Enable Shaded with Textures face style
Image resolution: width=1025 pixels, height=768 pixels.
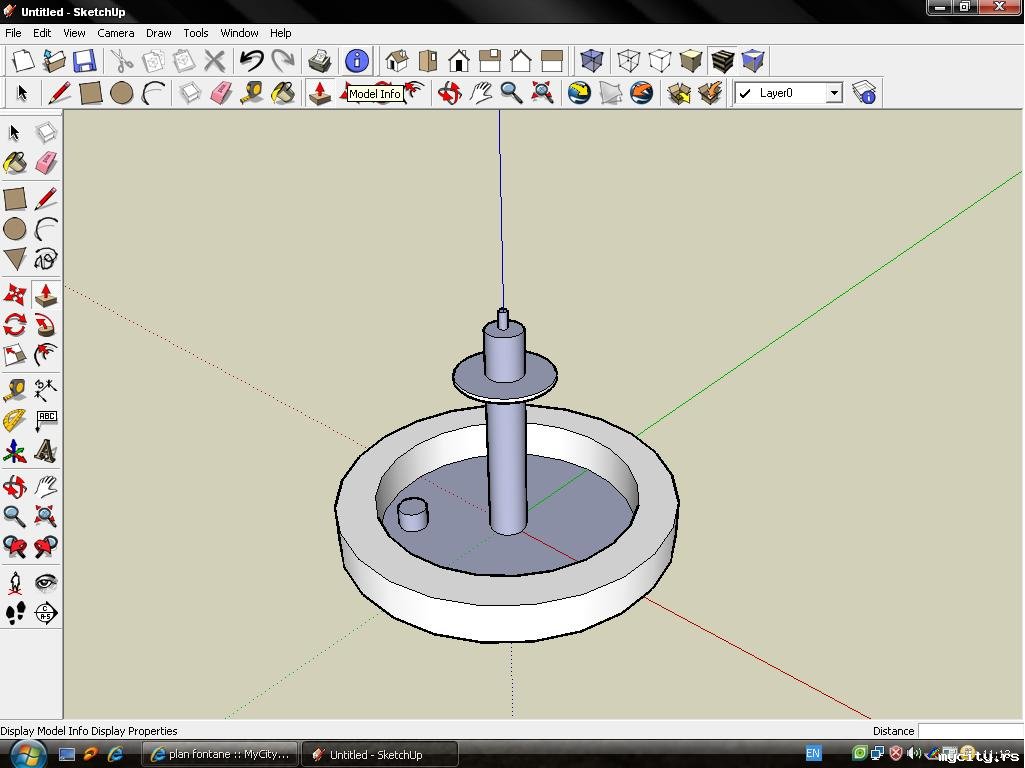click(722, 61)
